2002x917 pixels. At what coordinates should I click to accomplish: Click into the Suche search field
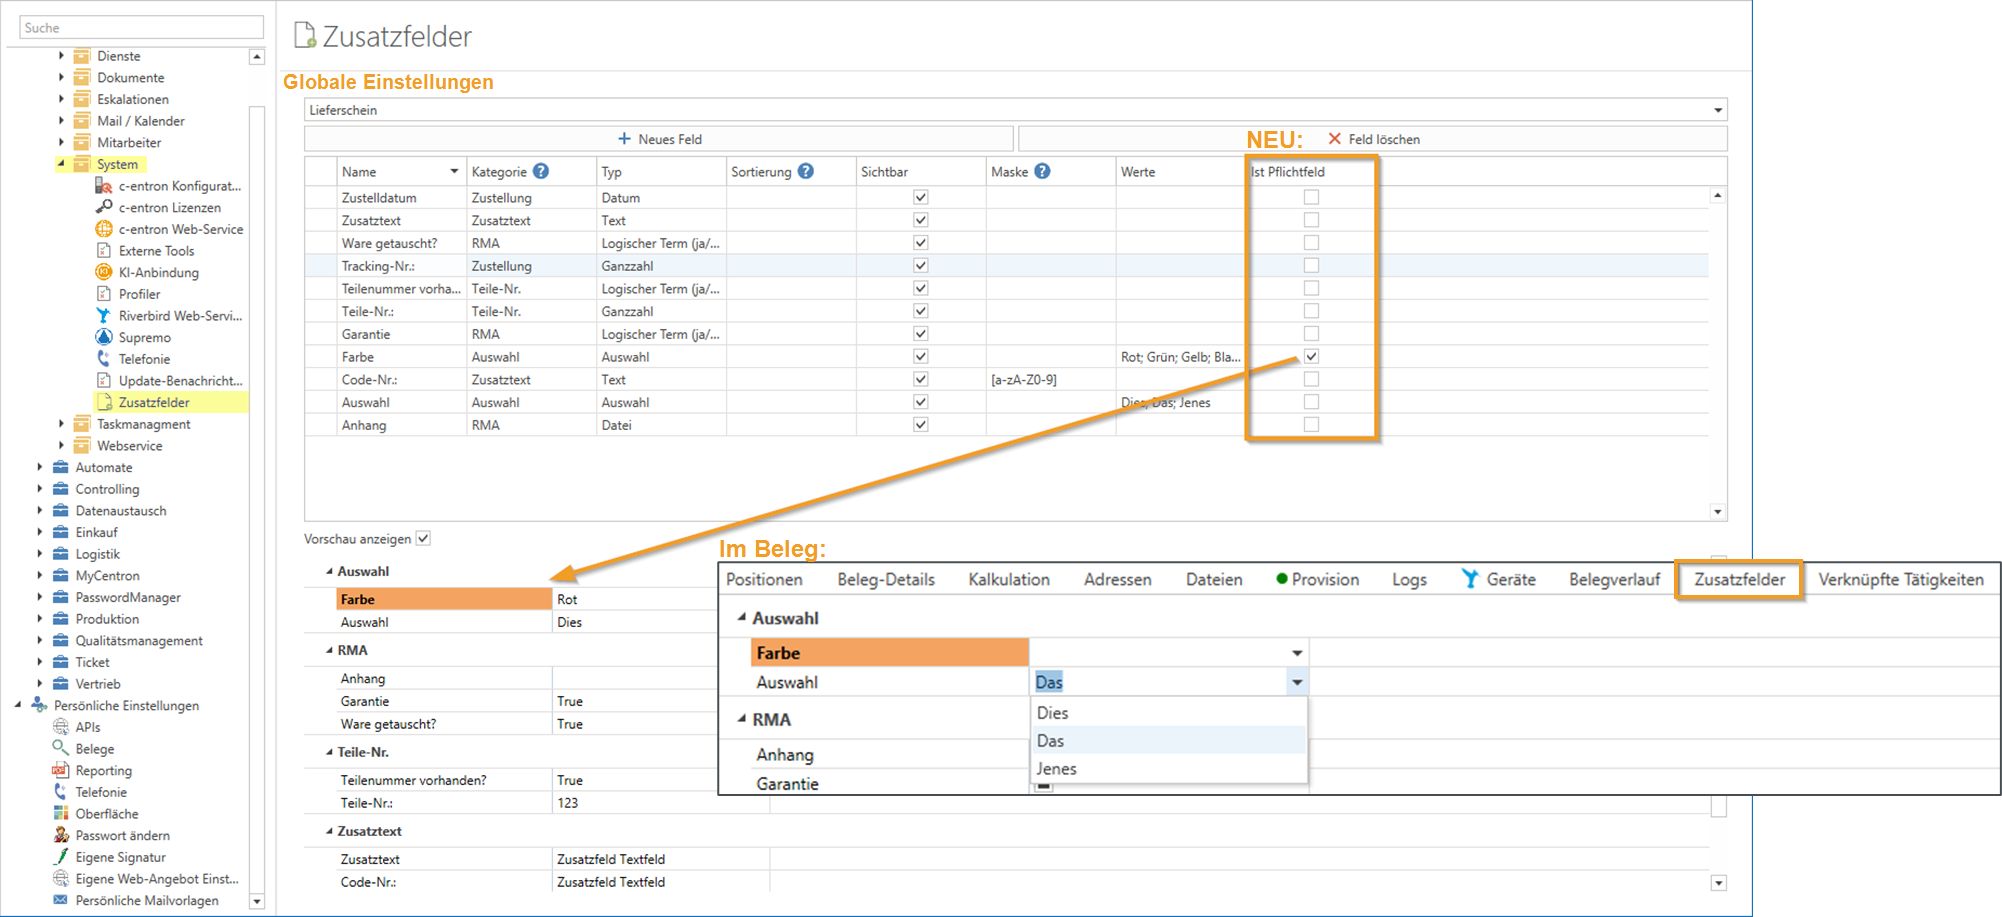click(x=140, y=28)
